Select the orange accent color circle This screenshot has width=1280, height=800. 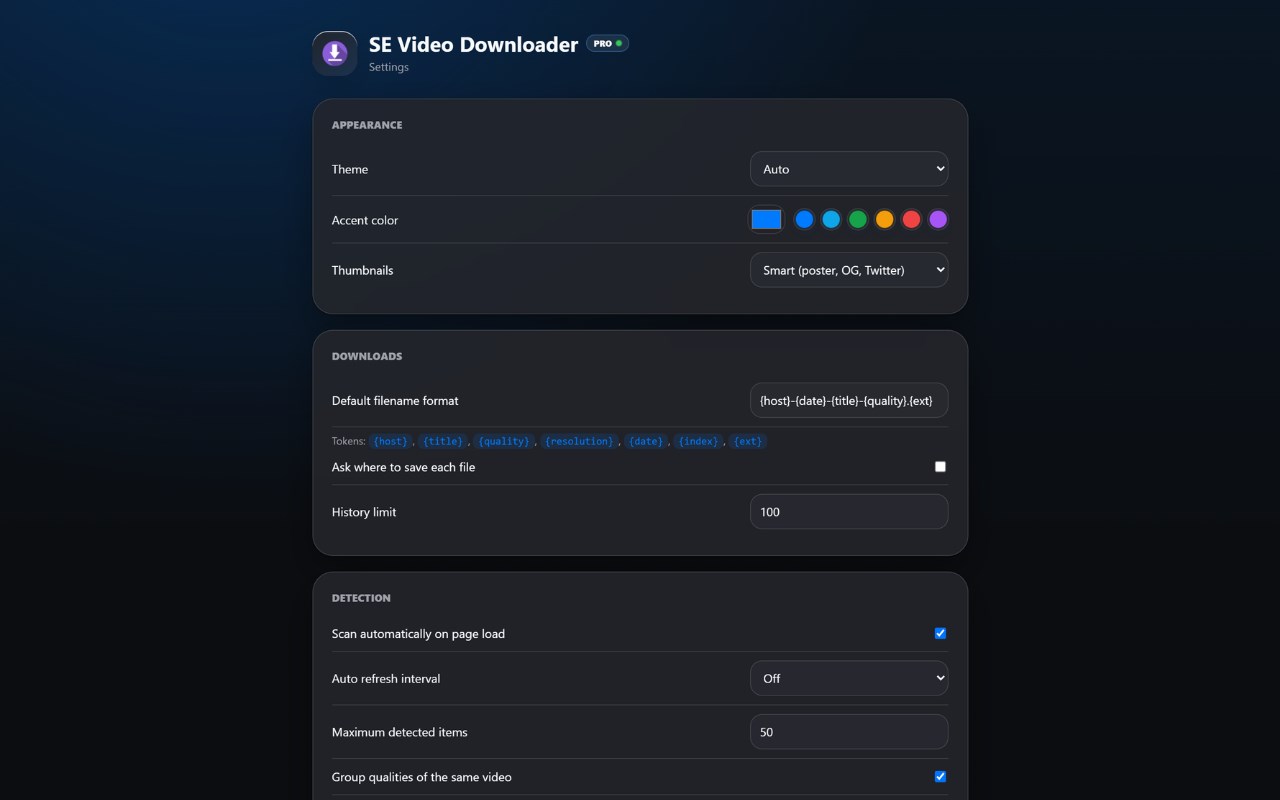pyautogui.click(x=884, y=220)
